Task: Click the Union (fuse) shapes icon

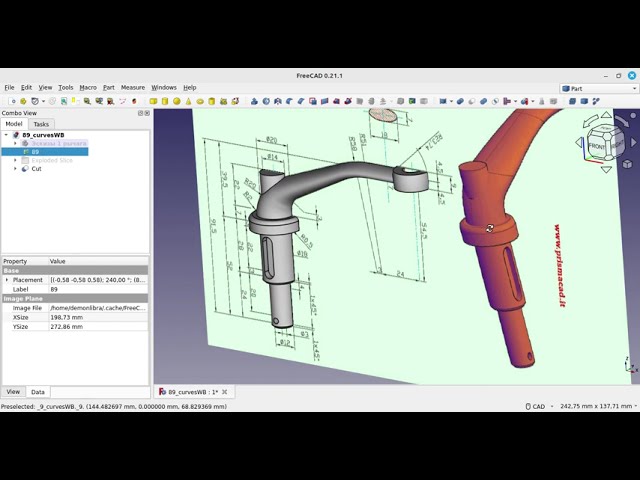Action: (483, 101)
